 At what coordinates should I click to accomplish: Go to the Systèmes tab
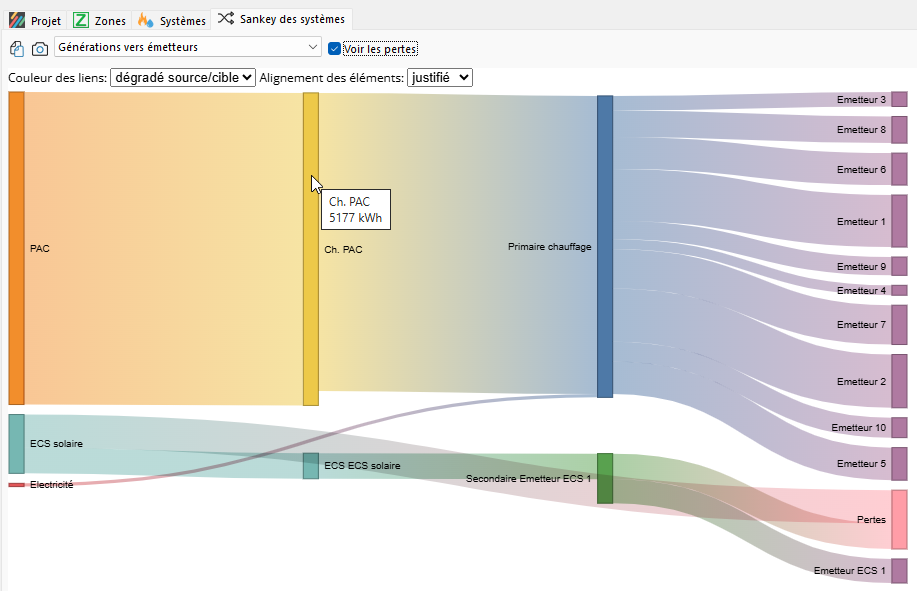pos(172,20)
